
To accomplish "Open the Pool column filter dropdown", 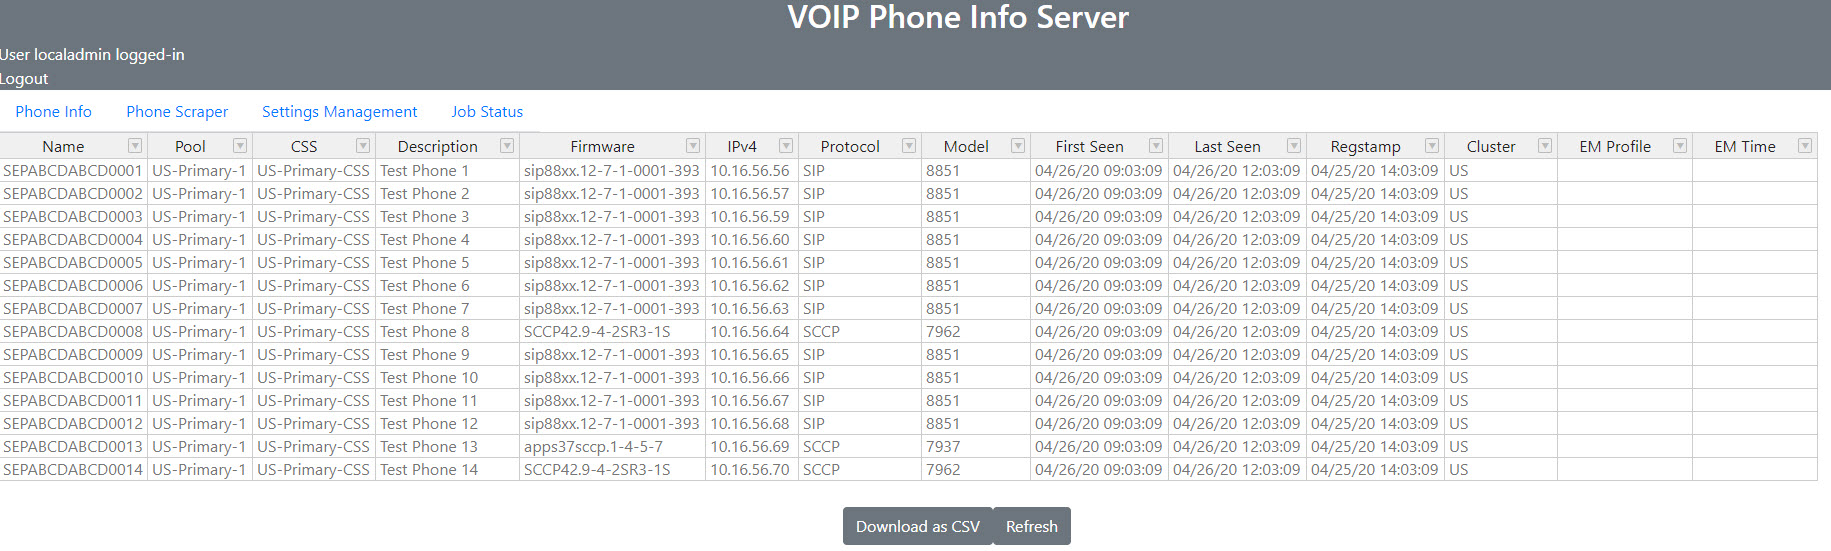I will coord(240,146).
